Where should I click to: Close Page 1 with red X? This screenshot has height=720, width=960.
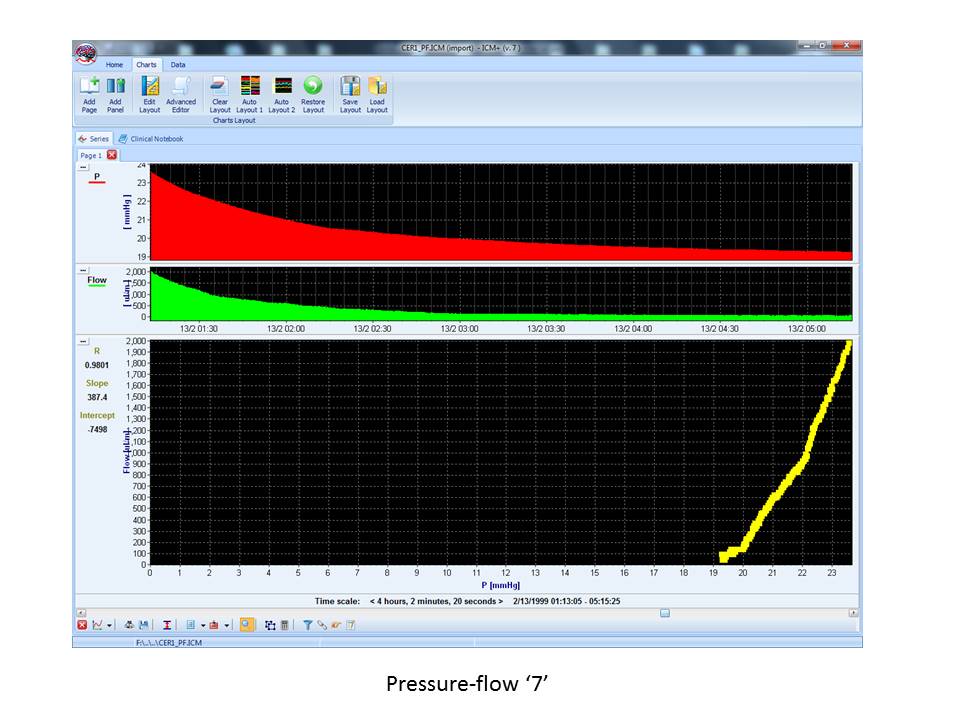pyautogui.click(x=112, y=155)
